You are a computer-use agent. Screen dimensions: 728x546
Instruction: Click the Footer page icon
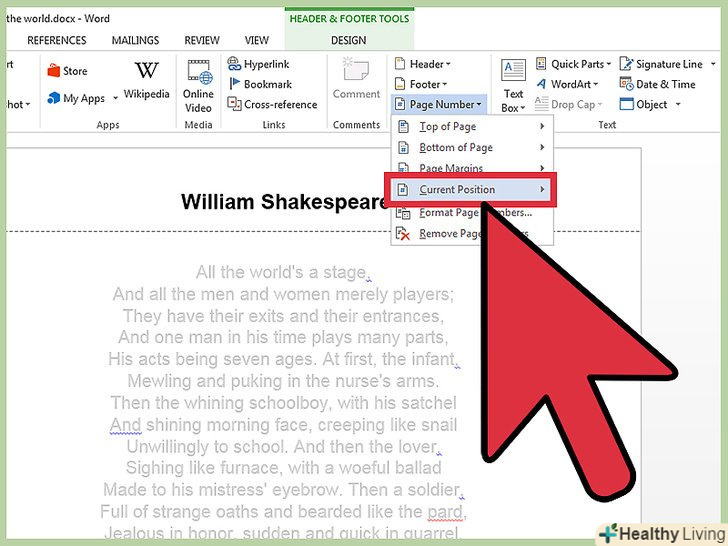(x=399, y=84)
